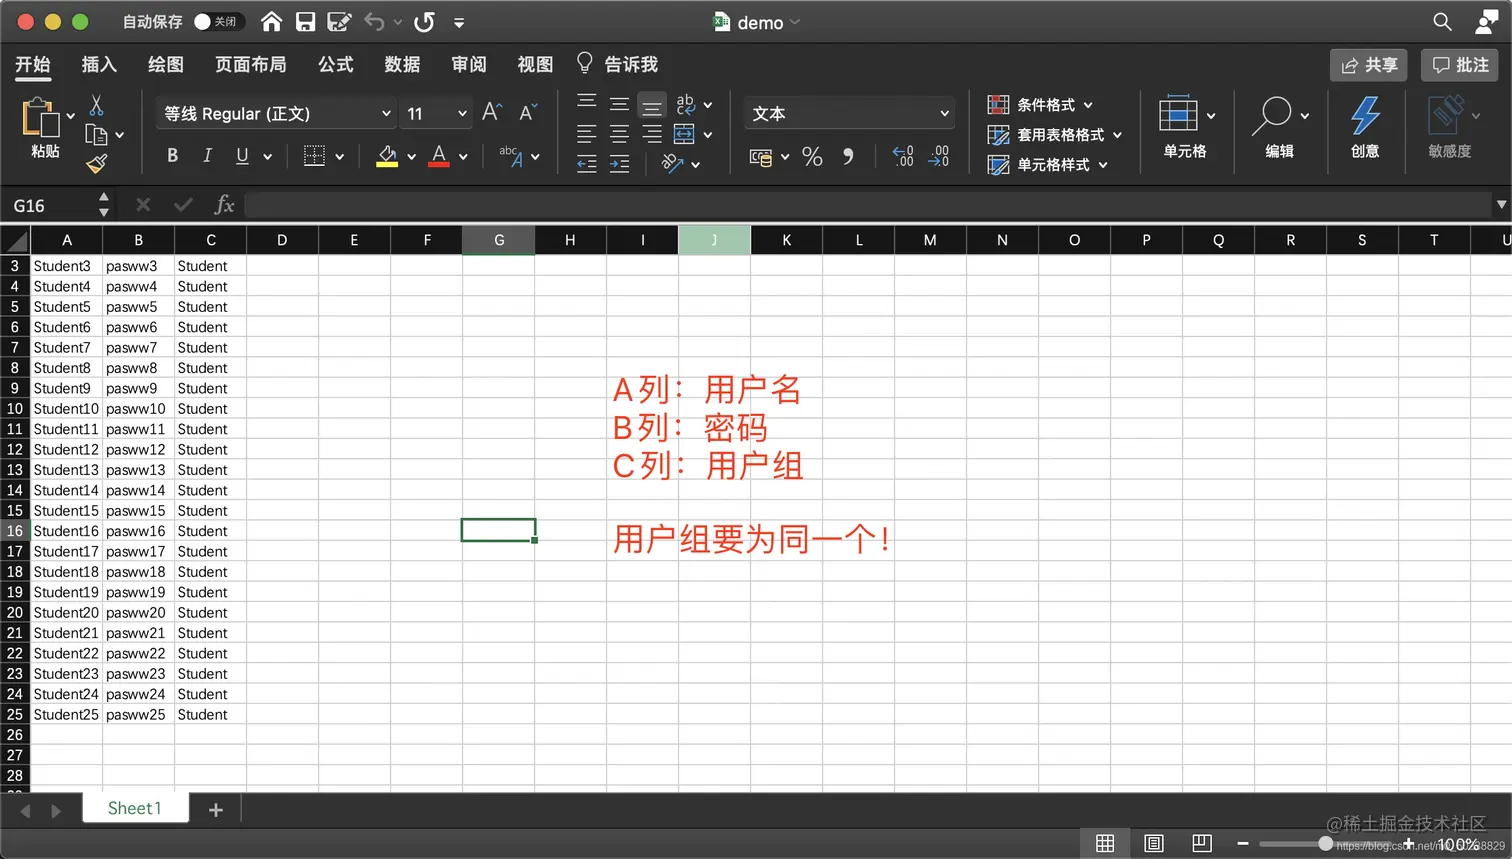This screenshot has height=859, width=1512.
Task: Click the 共享 share button
Action: pos(1368,64)
